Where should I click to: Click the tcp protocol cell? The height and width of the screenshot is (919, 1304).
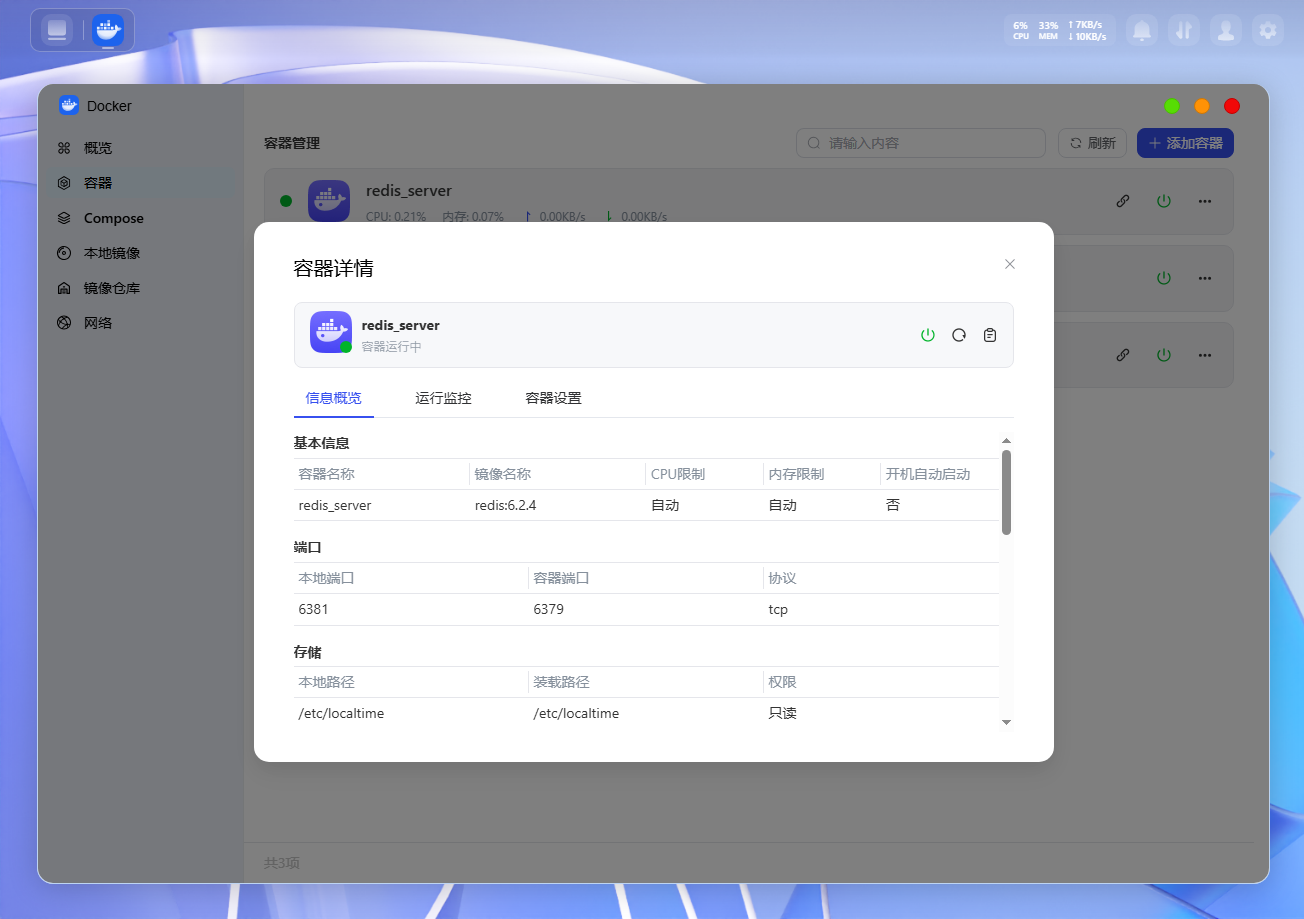(778, 609)
